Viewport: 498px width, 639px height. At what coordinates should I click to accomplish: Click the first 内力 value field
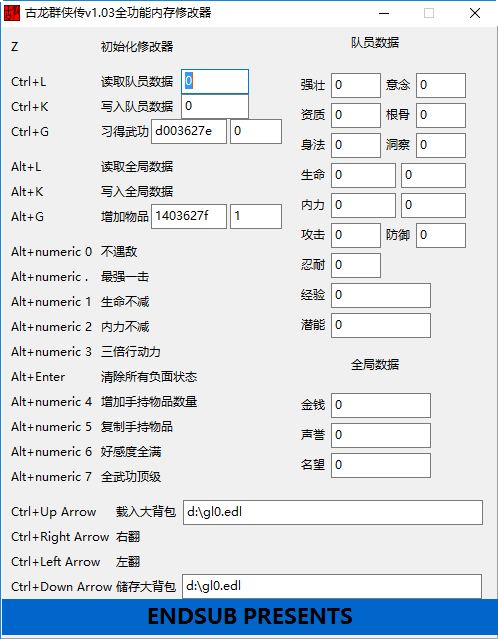(x=363, y=205)
